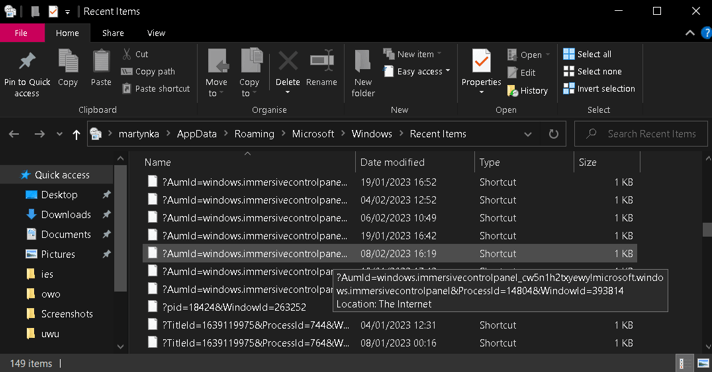Switch to large thumbnails view in status bar
This screenshot has width=712, height=372.
pos(703,363)
